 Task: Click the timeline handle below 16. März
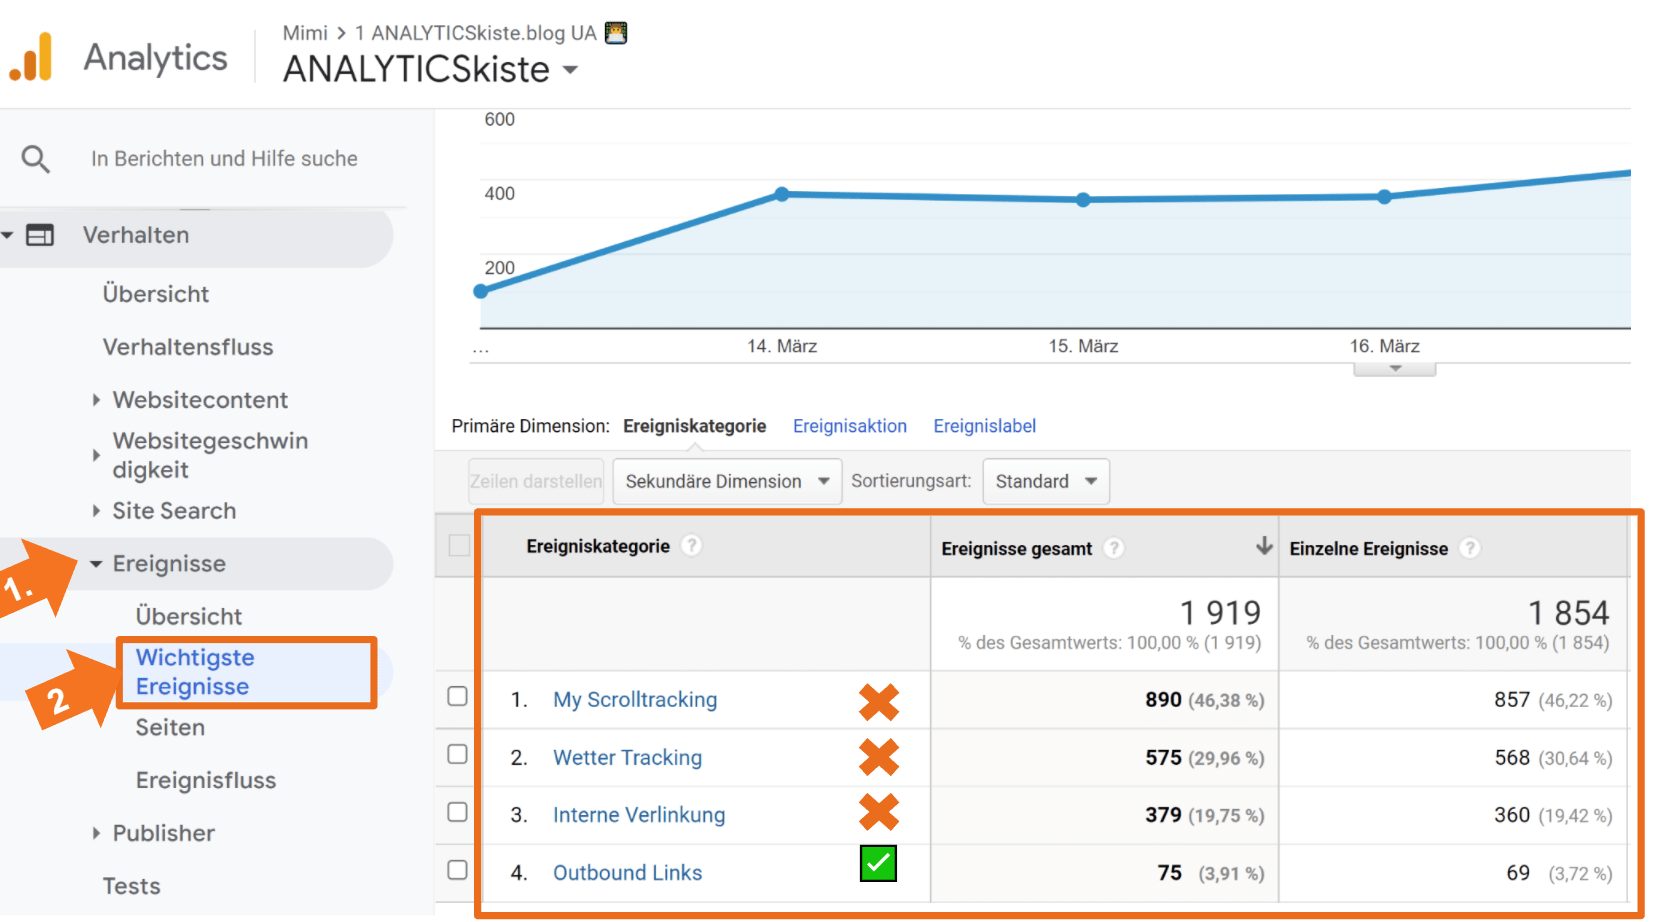pos(1394,370)
